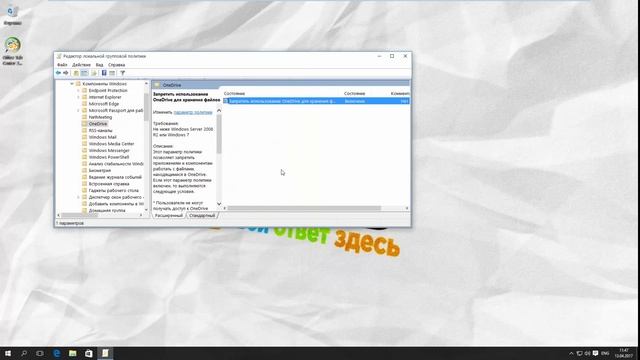
Task: Click tree pane vertical scrollbar up arrow
Action: pos(146,84)
